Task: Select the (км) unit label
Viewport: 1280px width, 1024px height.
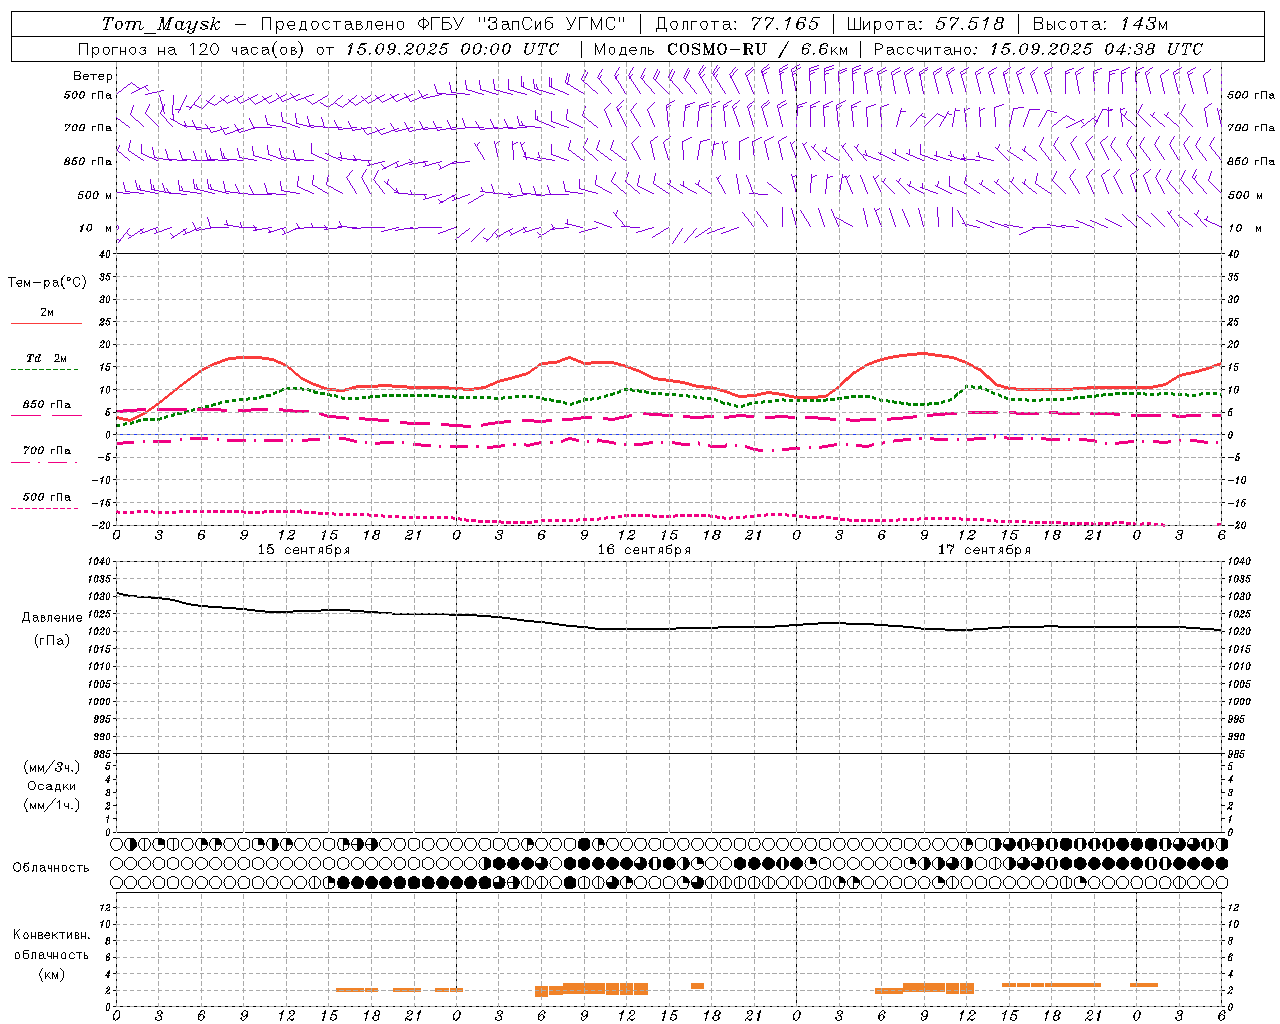Action: click(x=52, y=974)
